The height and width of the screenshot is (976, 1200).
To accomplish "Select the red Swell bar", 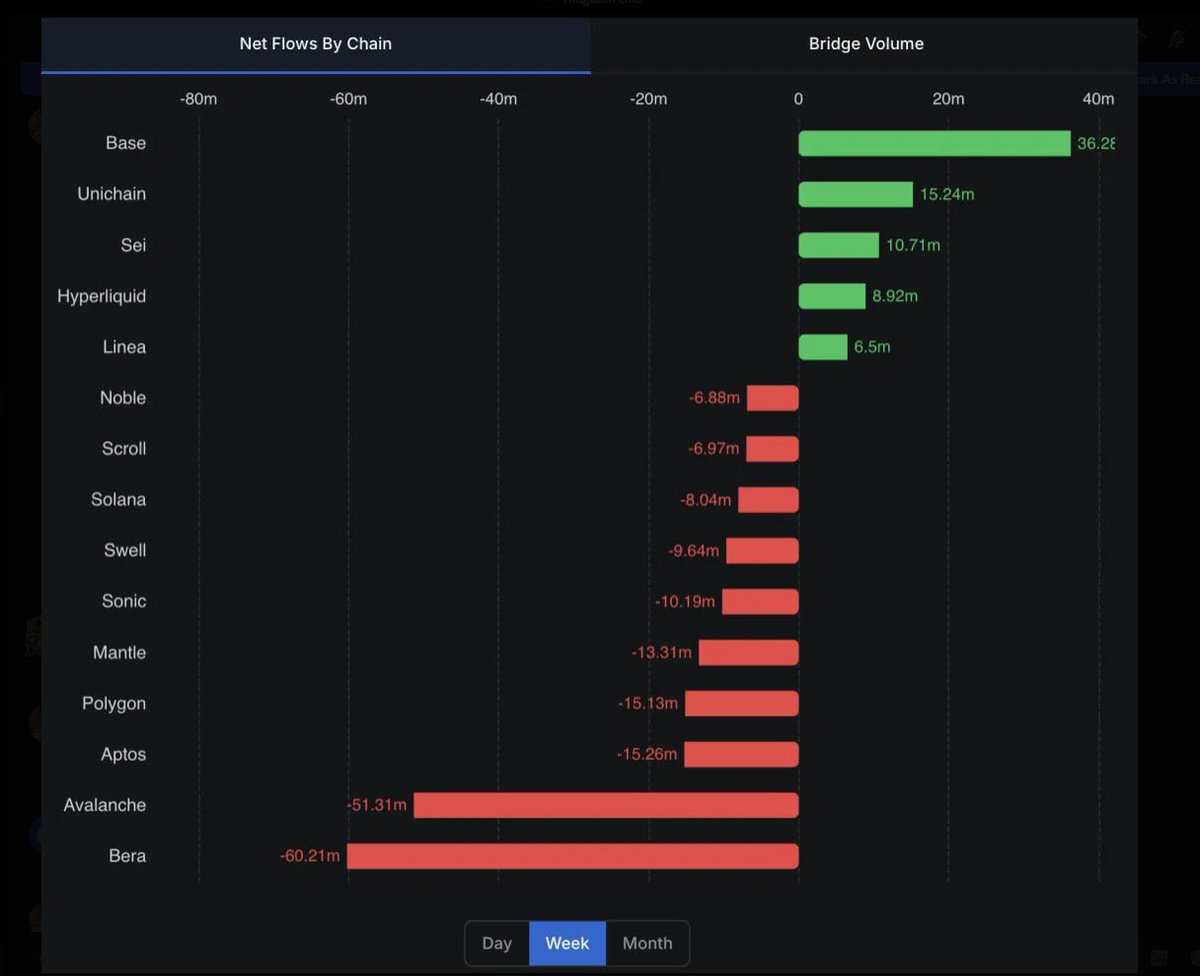I will tap(762, 551).
